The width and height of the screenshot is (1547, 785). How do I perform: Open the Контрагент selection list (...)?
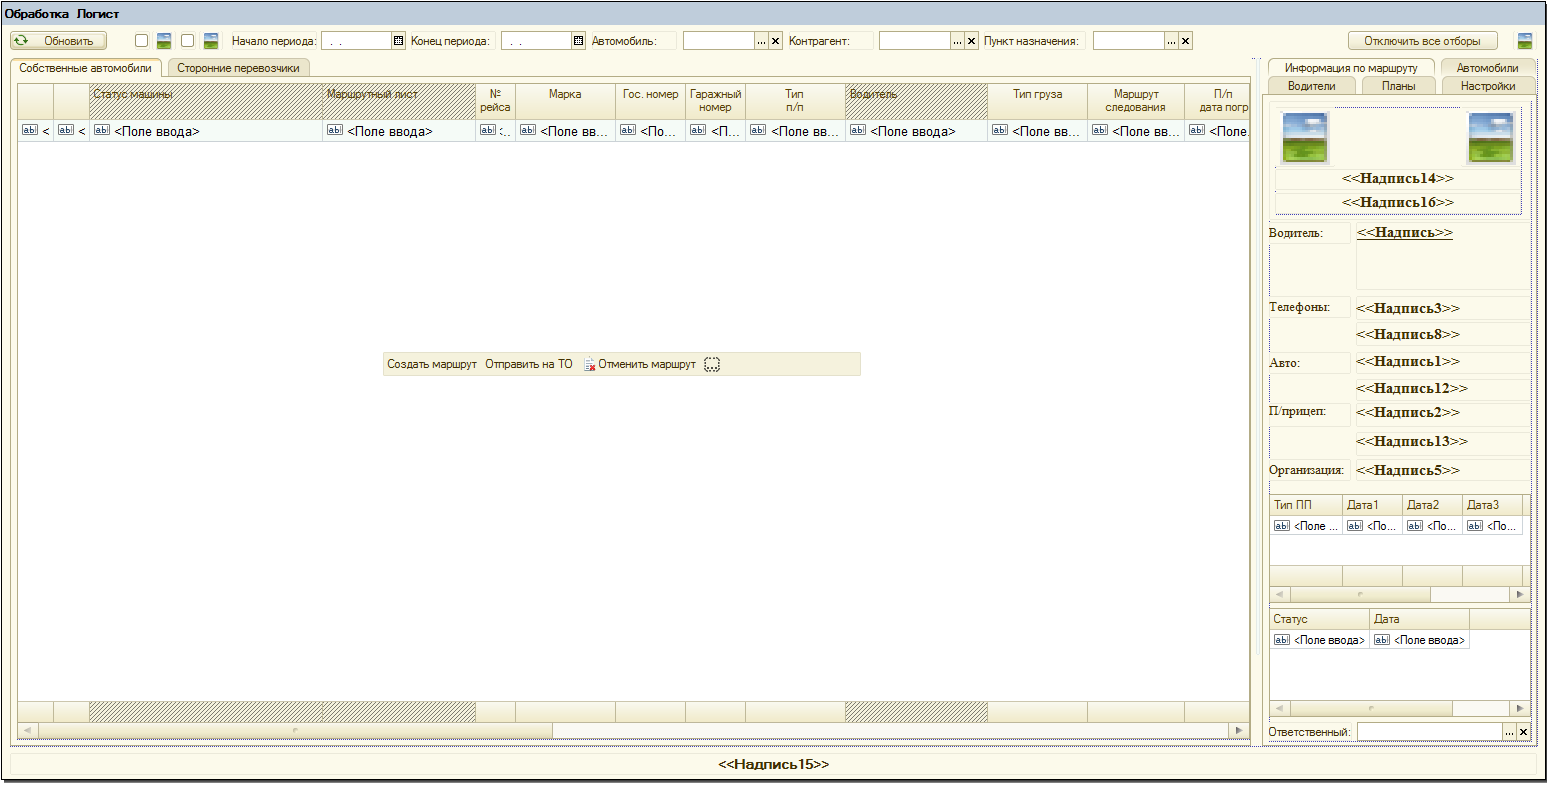coord(957,41)
